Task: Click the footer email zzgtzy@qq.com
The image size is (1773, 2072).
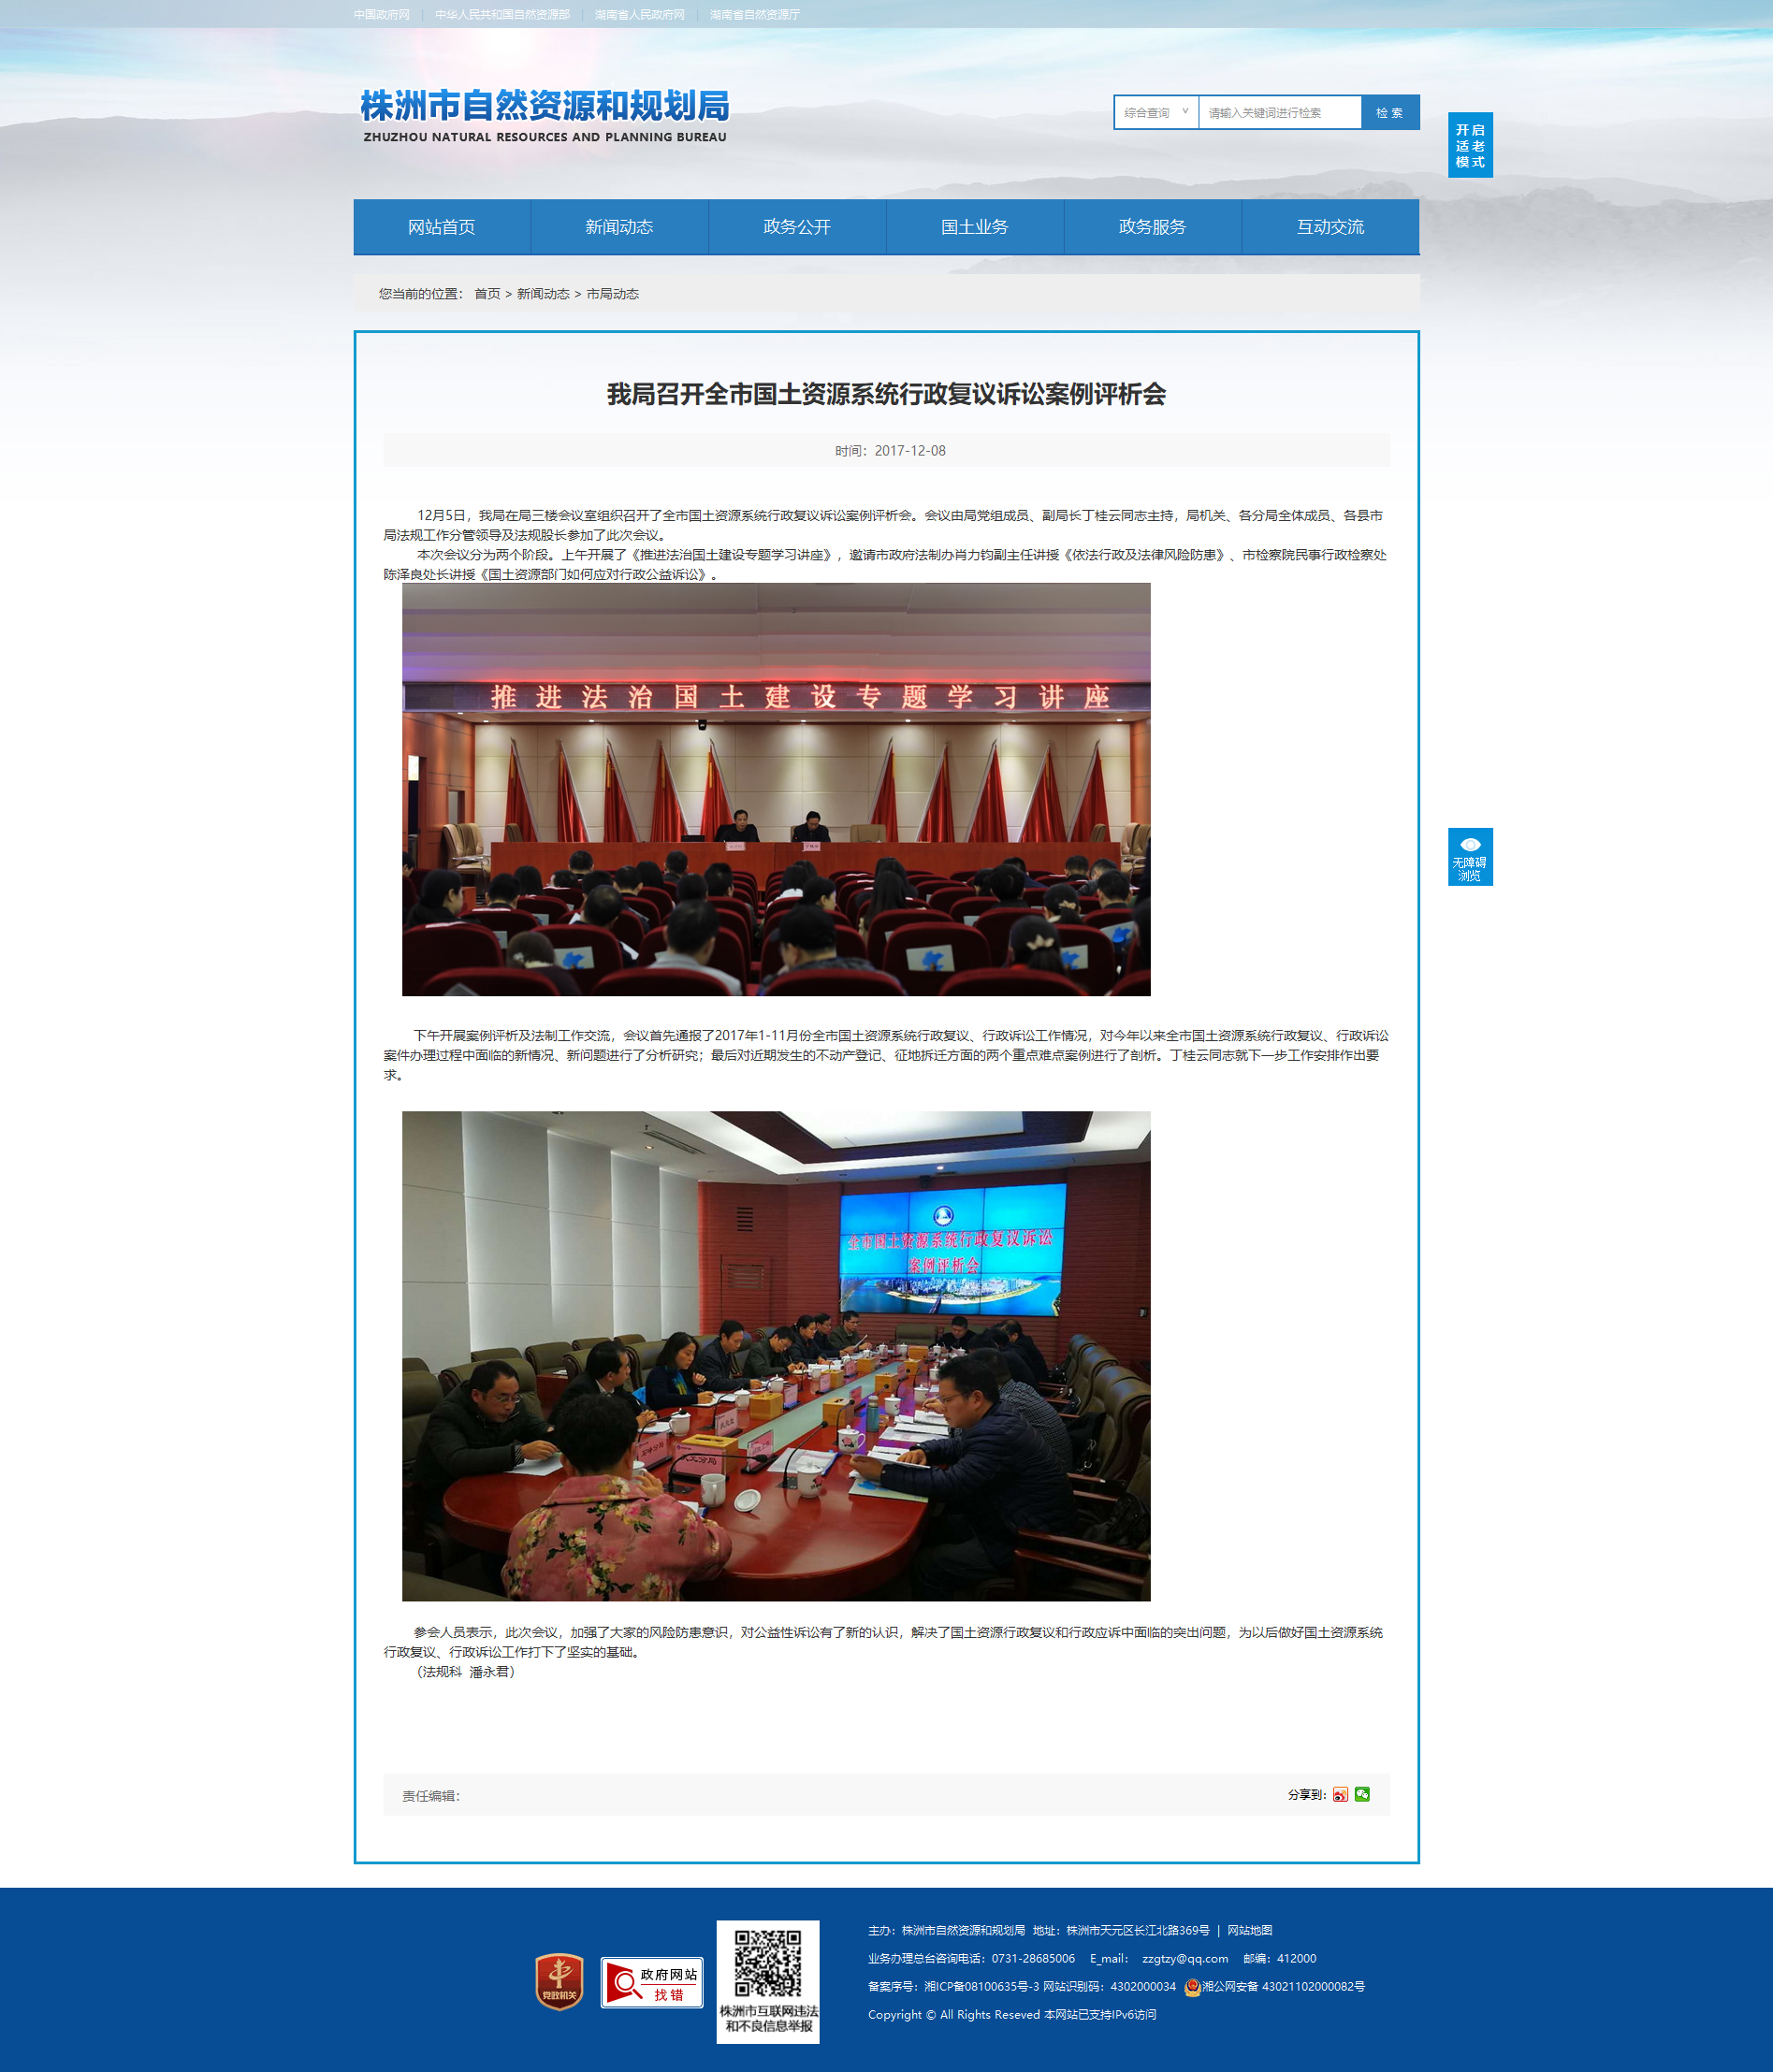Action: (x=1185, y=1958)
